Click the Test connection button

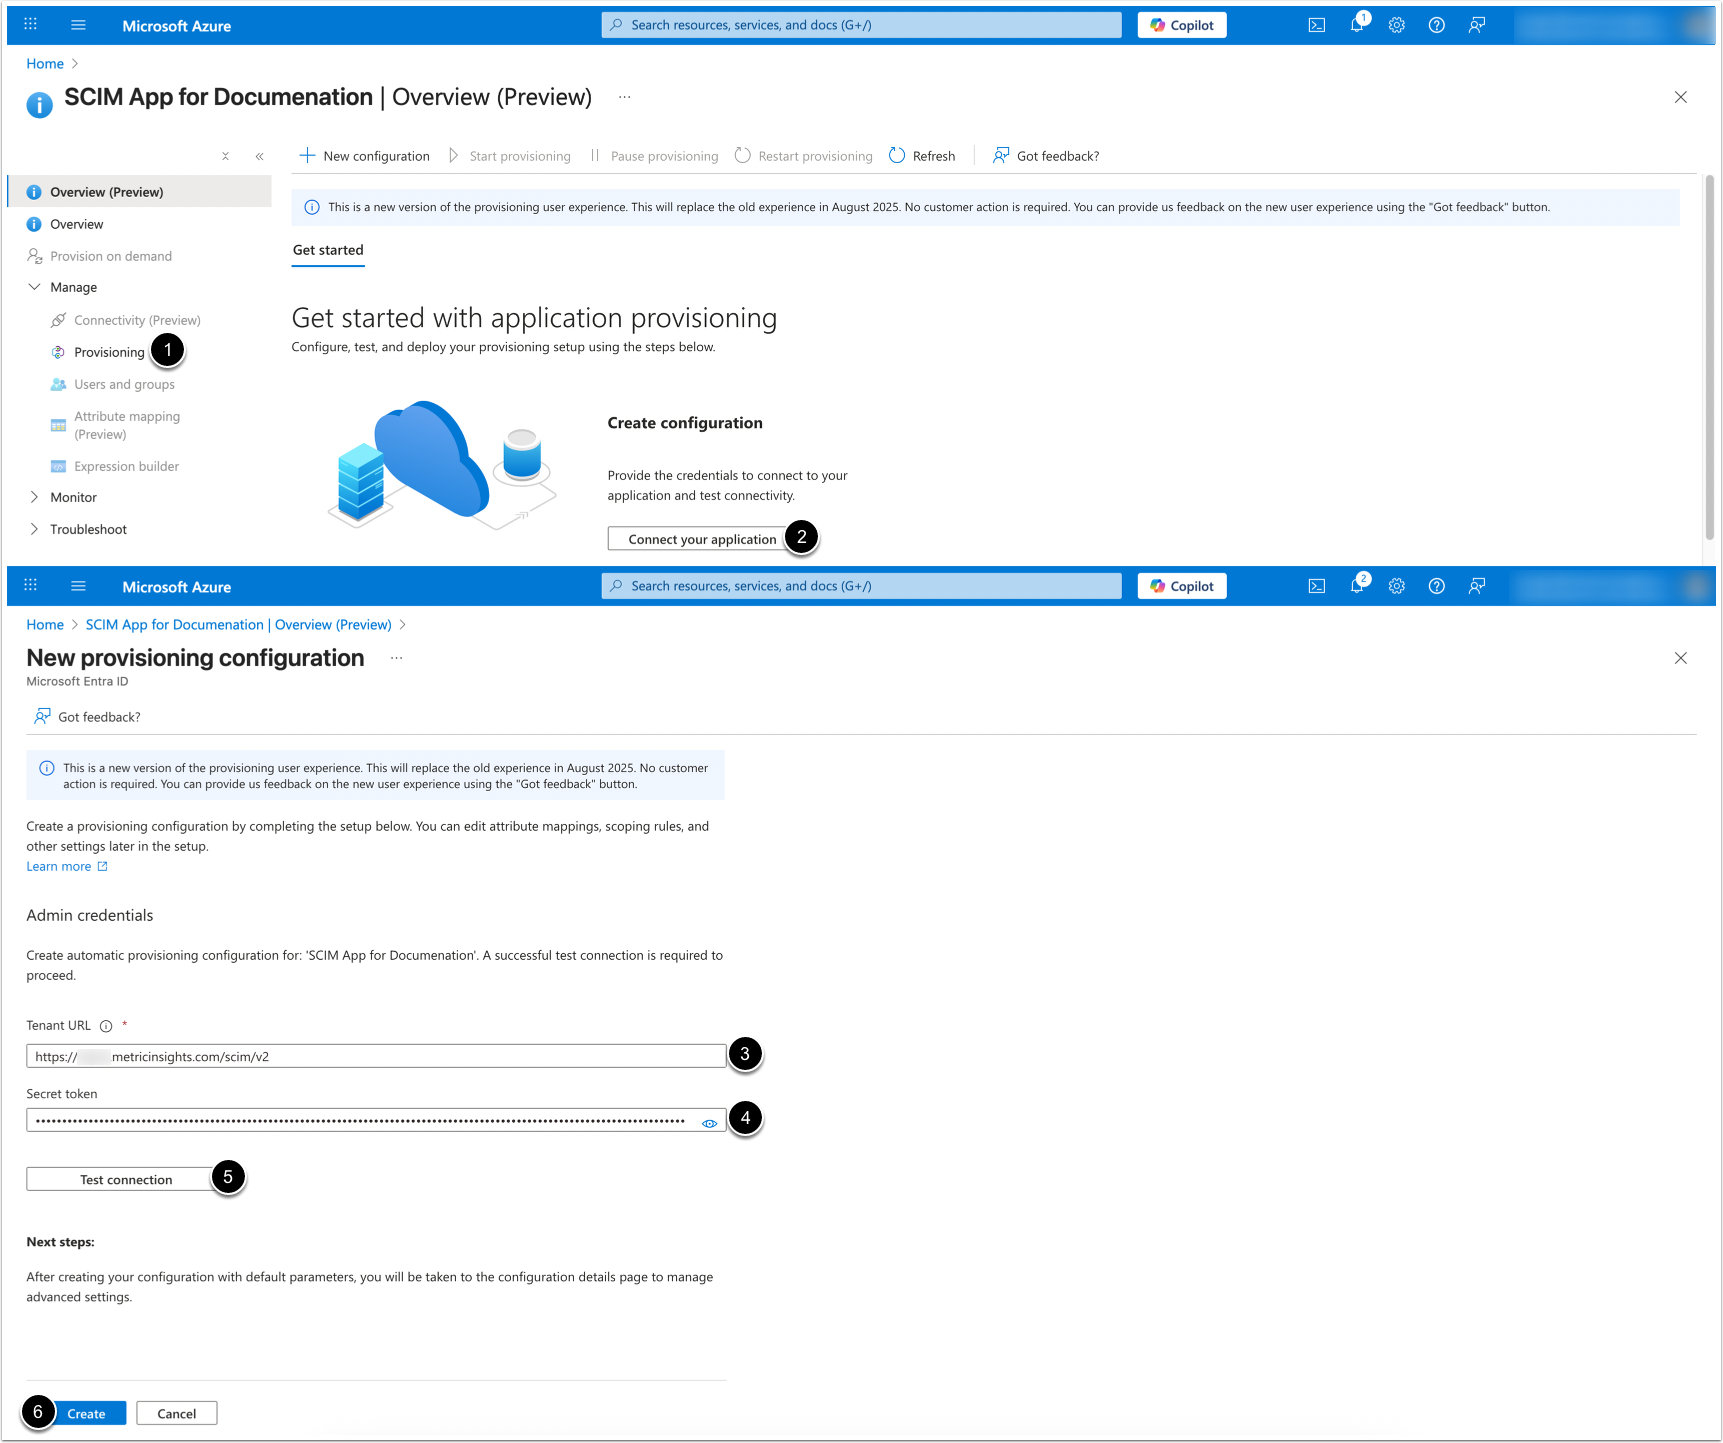[x=126, y=1180]
